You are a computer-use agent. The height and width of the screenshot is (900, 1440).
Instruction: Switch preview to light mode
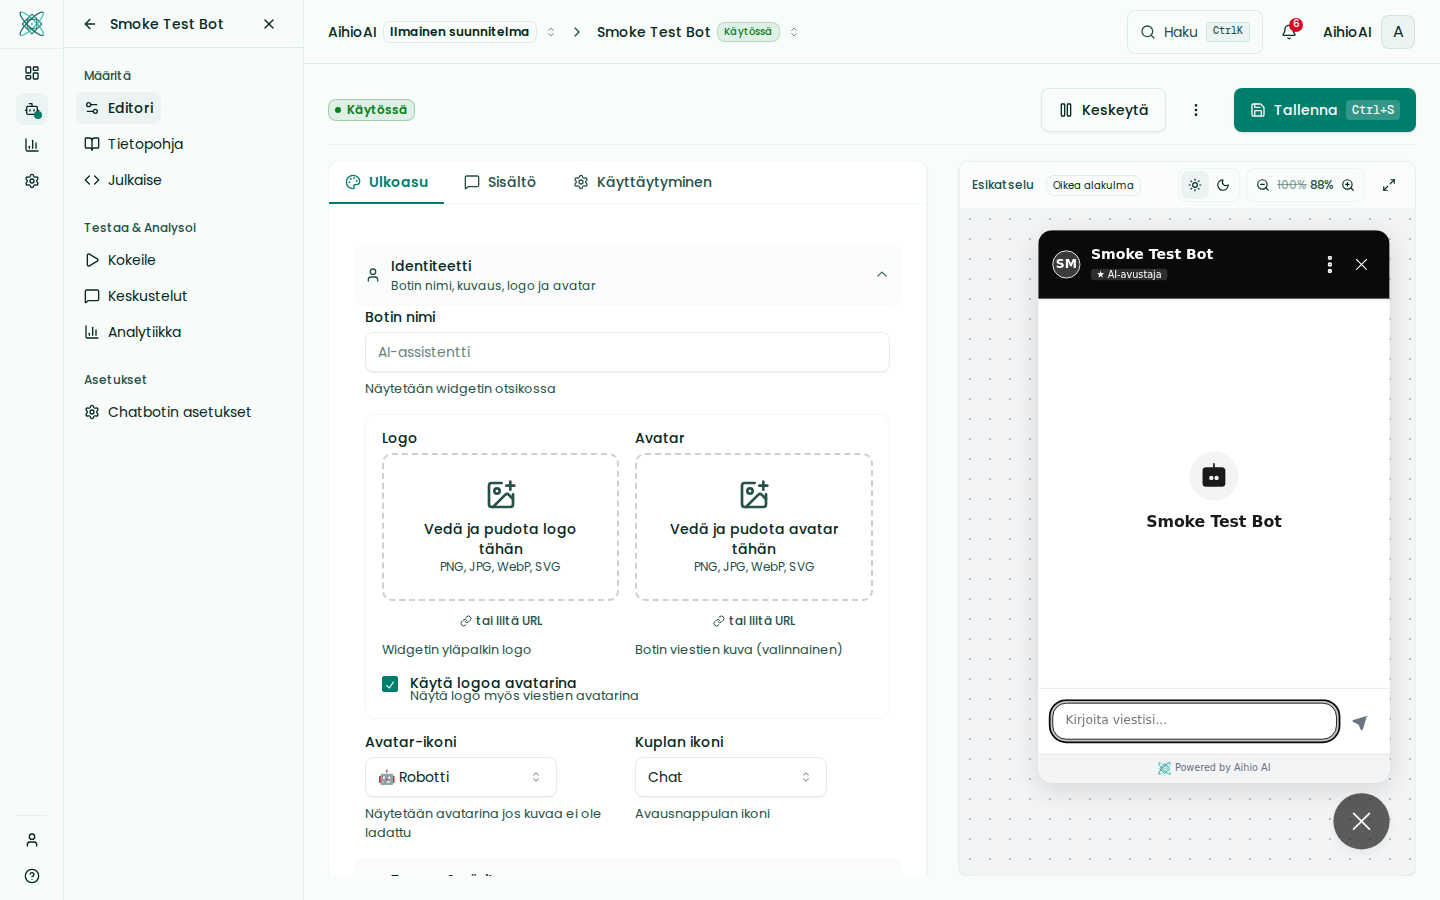(x=1195, y=185)
